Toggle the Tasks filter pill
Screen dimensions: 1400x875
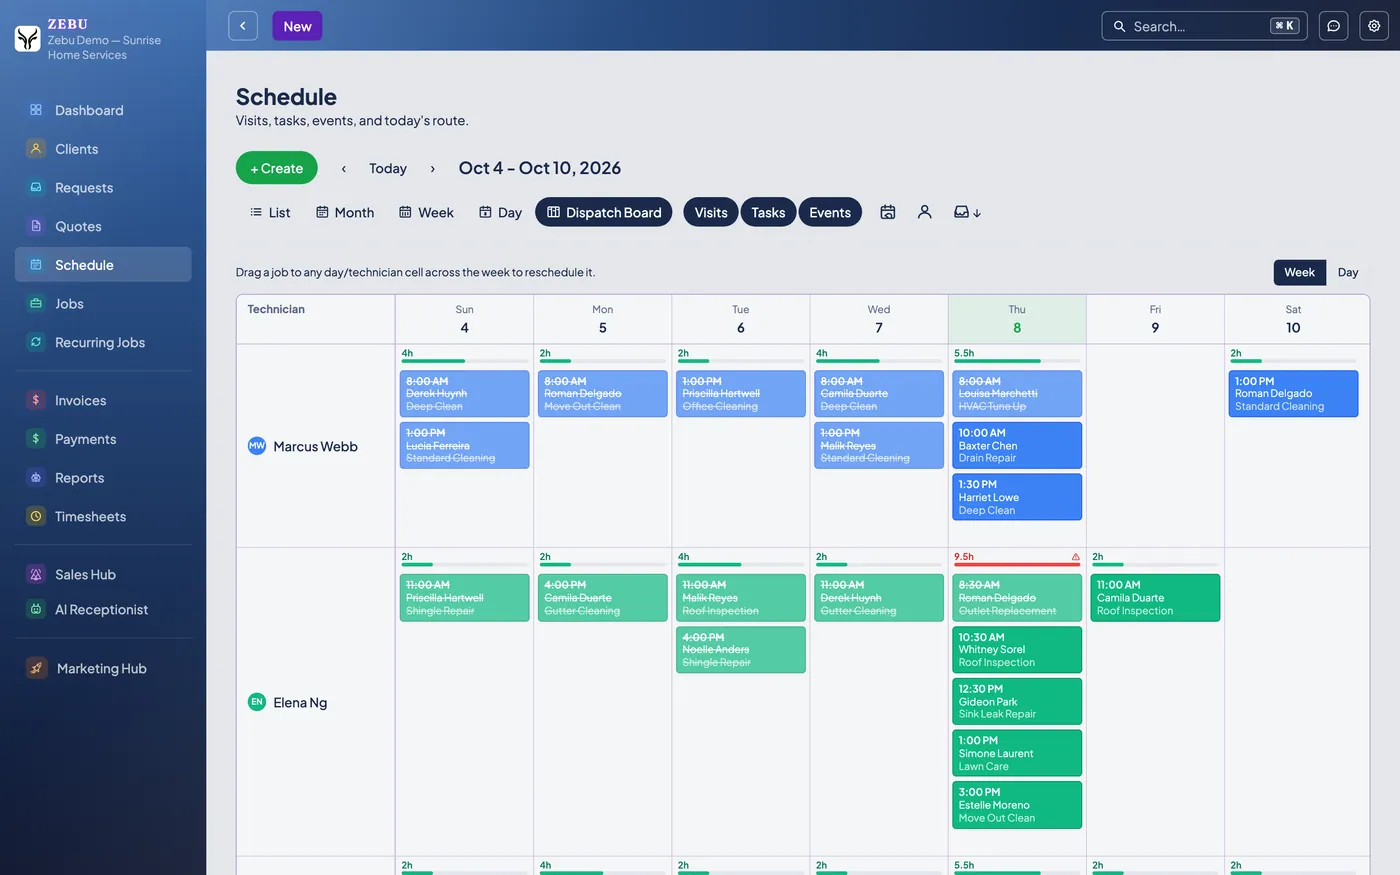pyautogui.click(x=768, y=212)
